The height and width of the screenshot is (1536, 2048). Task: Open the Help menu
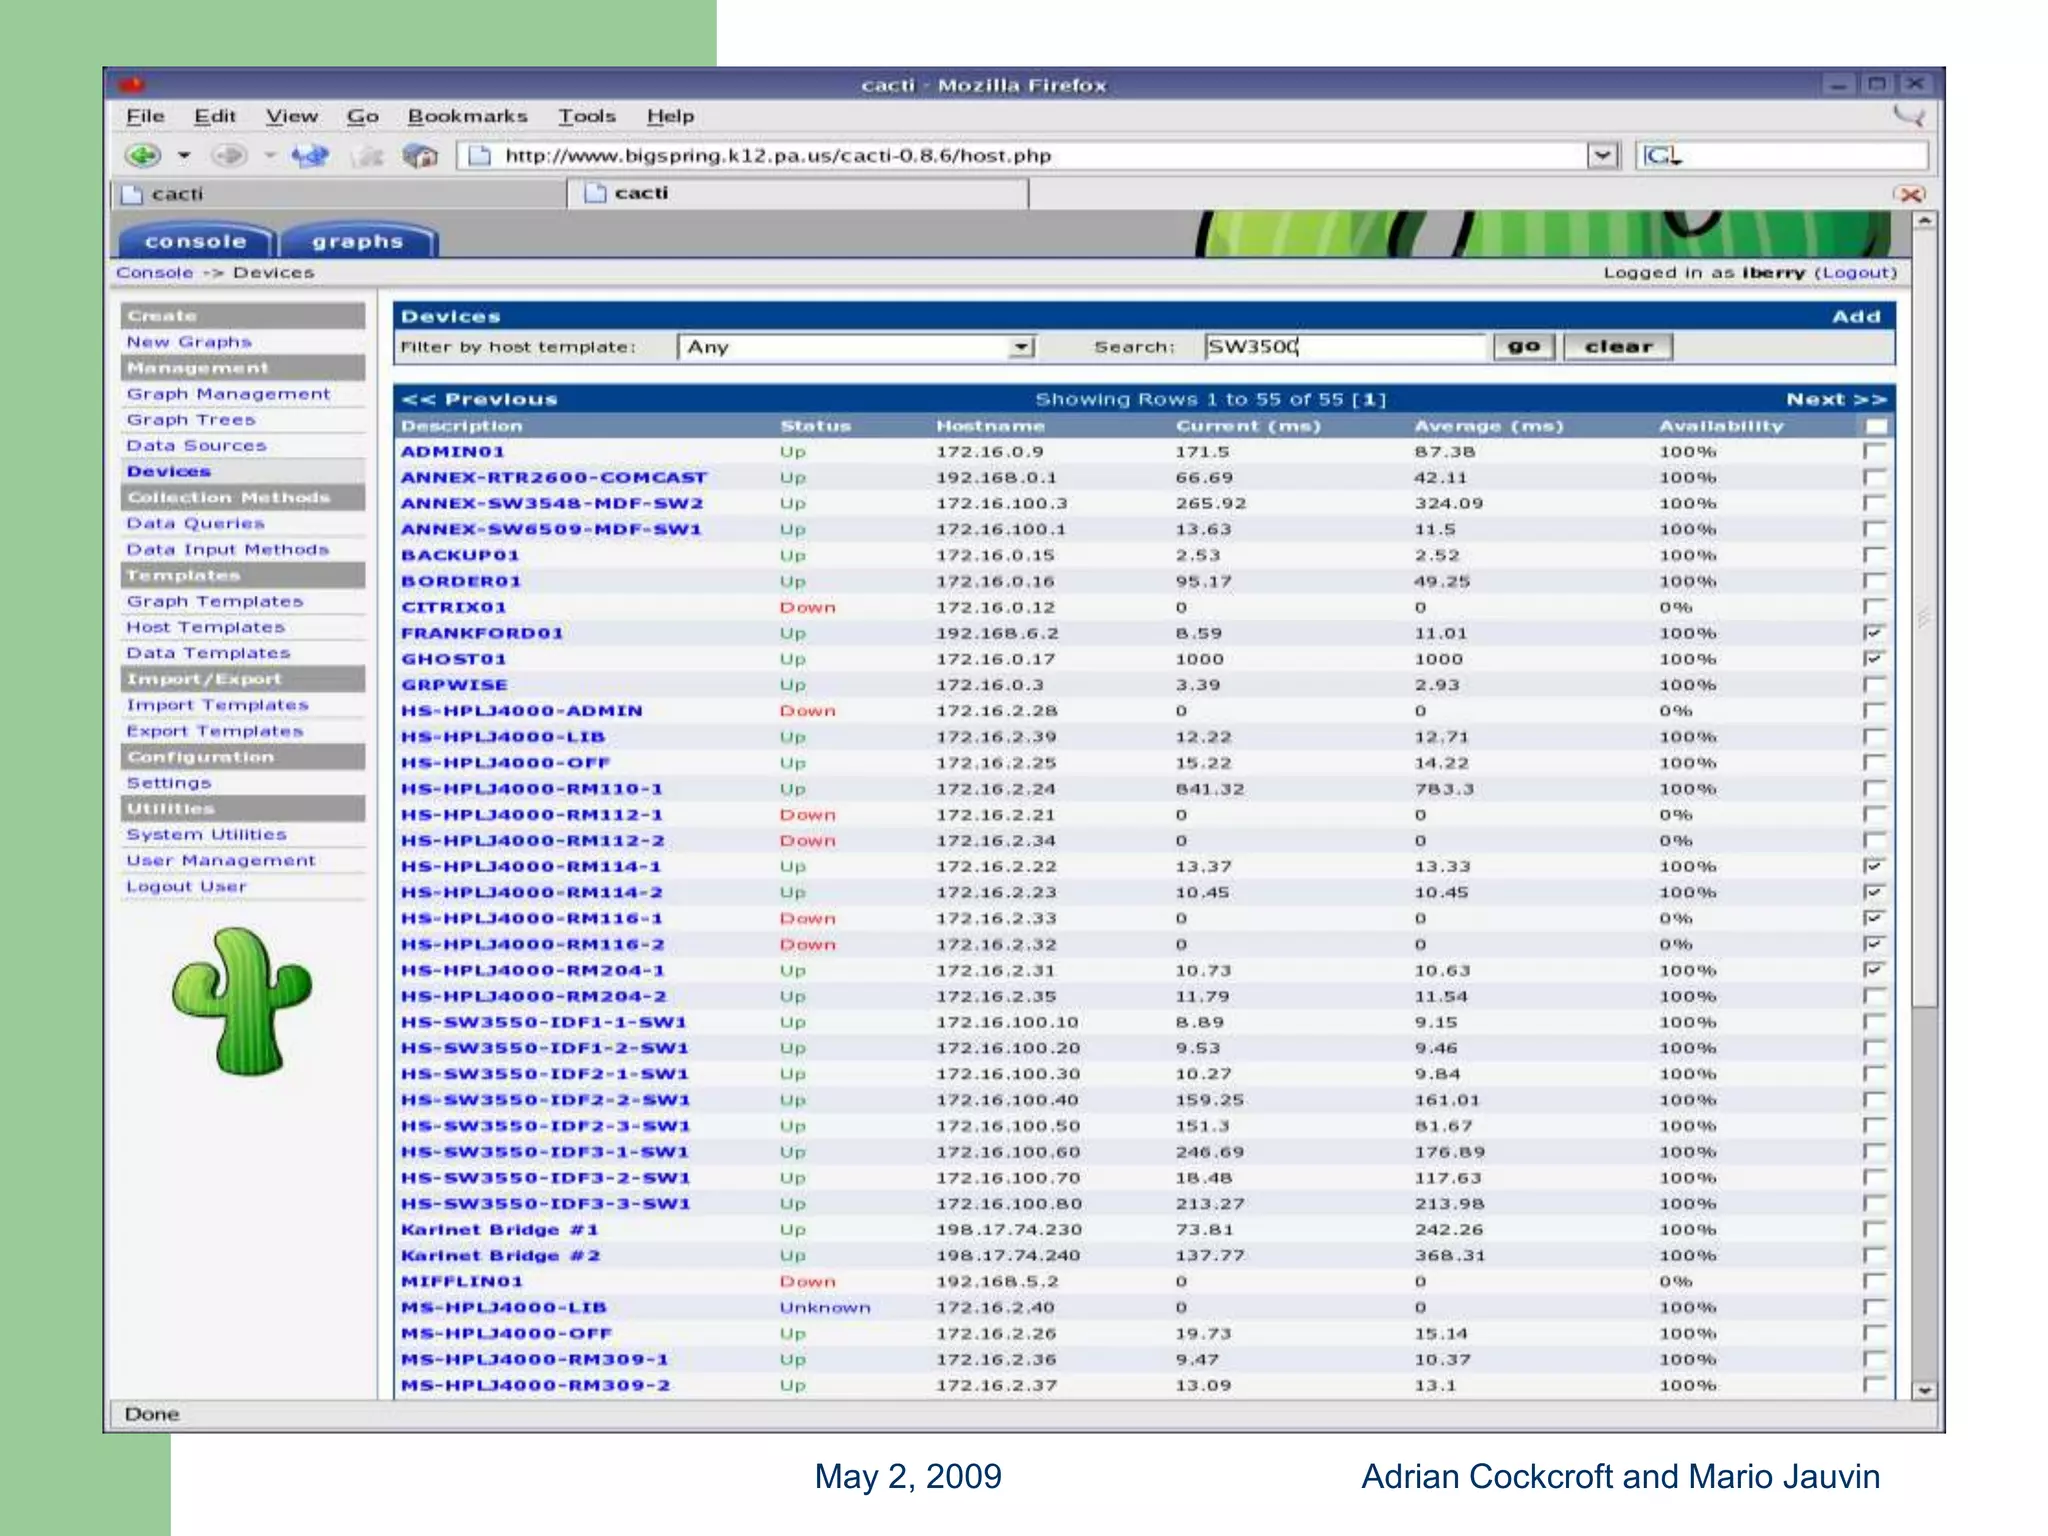tap(670, 116)
